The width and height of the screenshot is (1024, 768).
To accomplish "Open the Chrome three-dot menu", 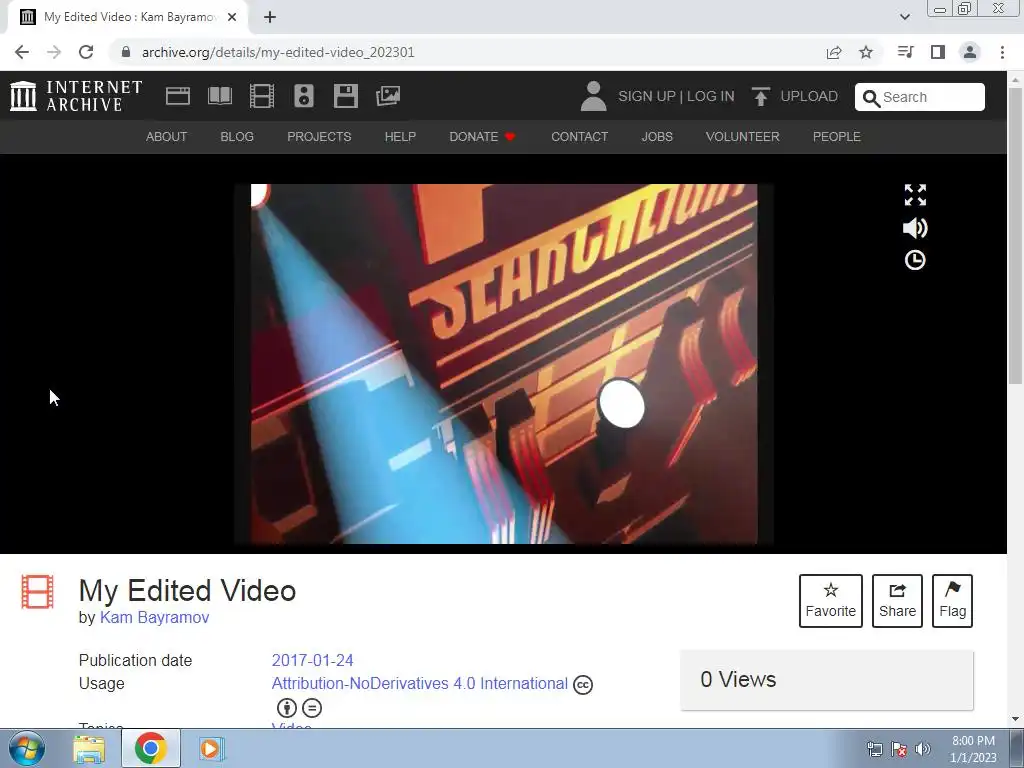I will tap(1002, 52).
